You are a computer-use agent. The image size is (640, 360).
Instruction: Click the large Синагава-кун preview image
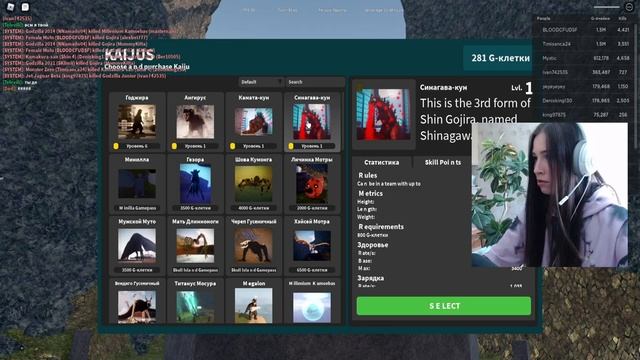tap(383, 114)
